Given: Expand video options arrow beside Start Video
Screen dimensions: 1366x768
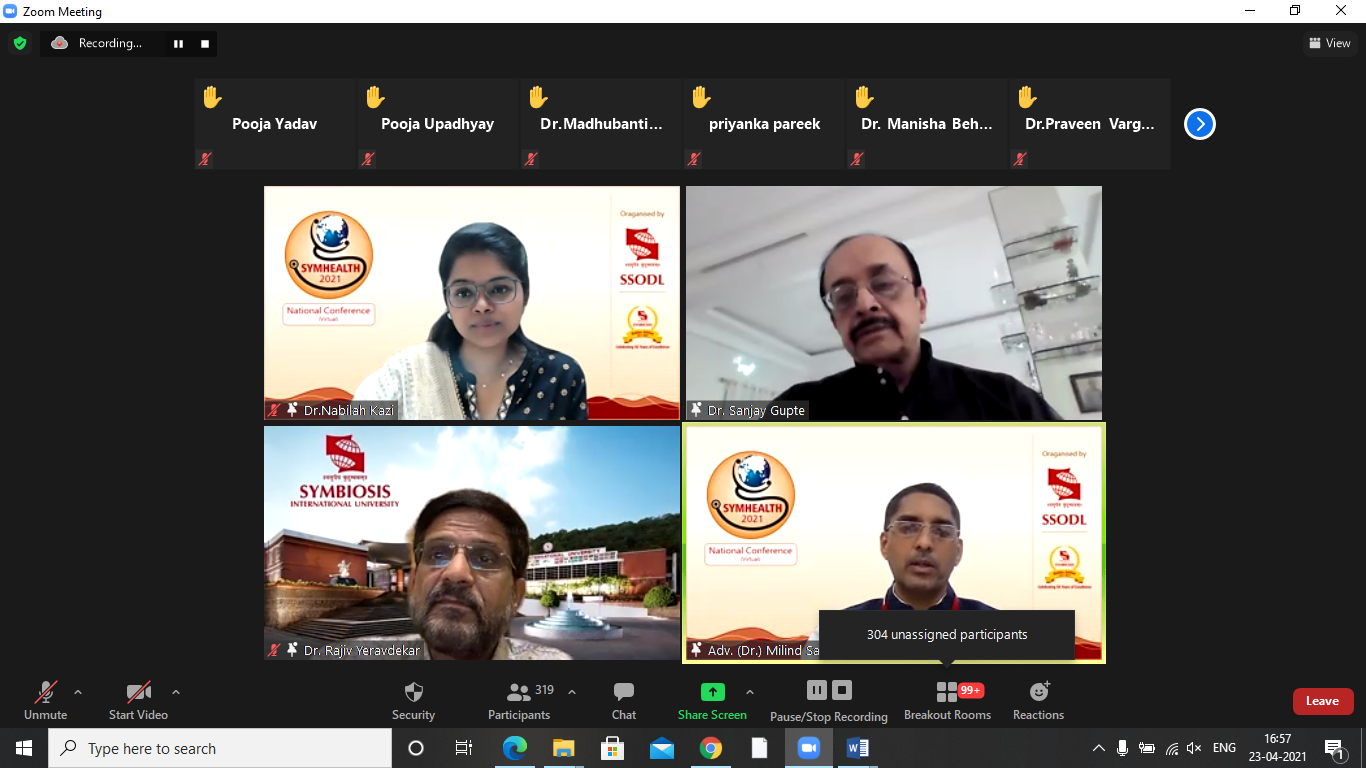Looking at the screenshot, I should pos(176,692).
